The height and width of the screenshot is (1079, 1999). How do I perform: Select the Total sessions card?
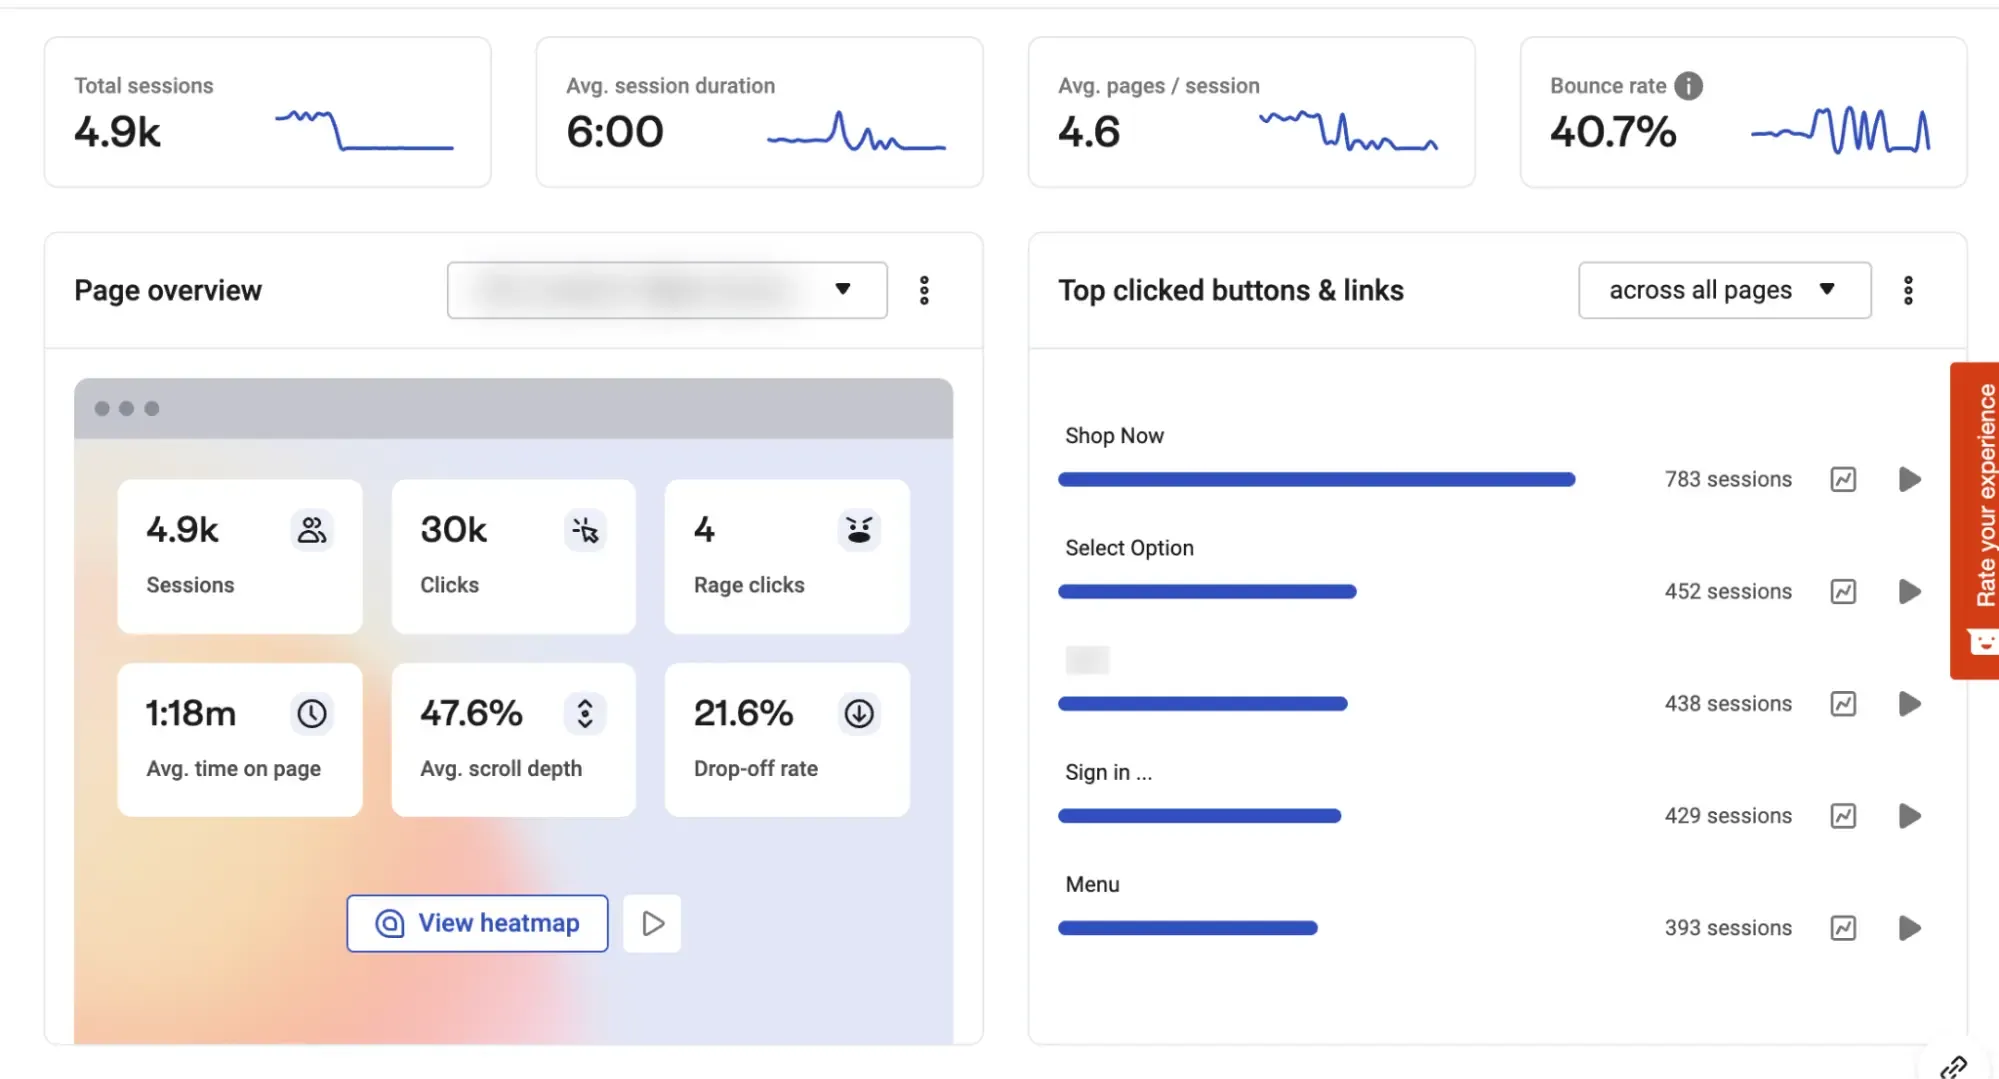coord(267,112)
